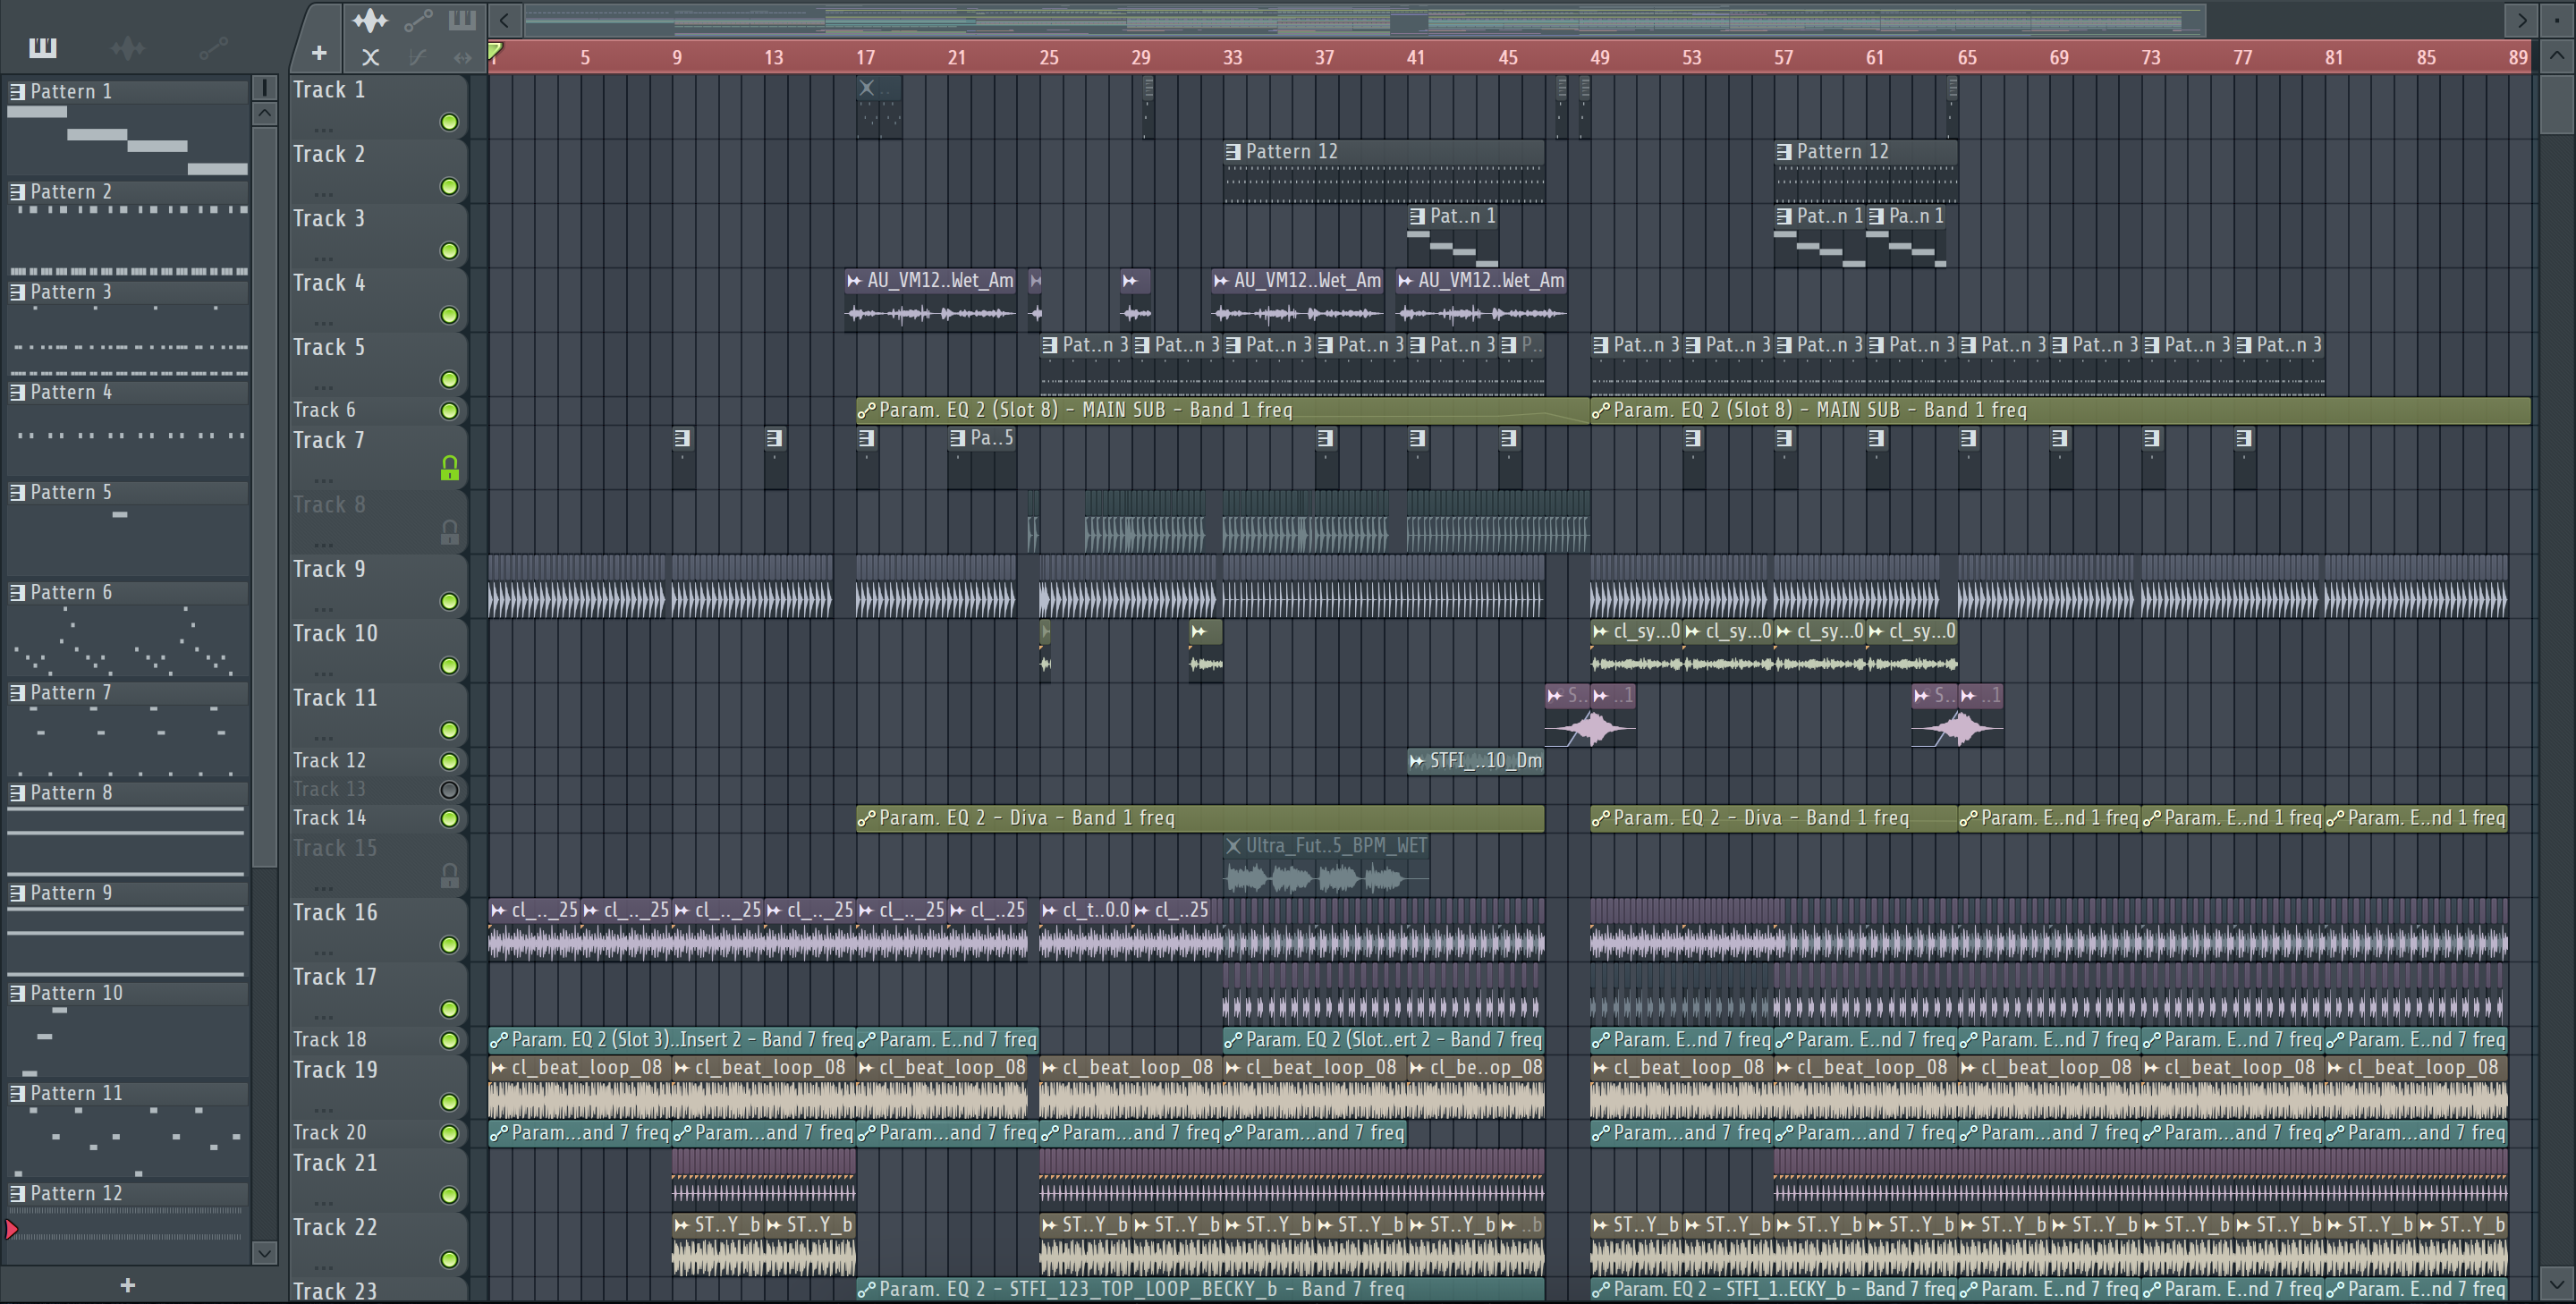2576x1304 pixels.
Task: Add a new track with plus button
Action: click(319, 53)
